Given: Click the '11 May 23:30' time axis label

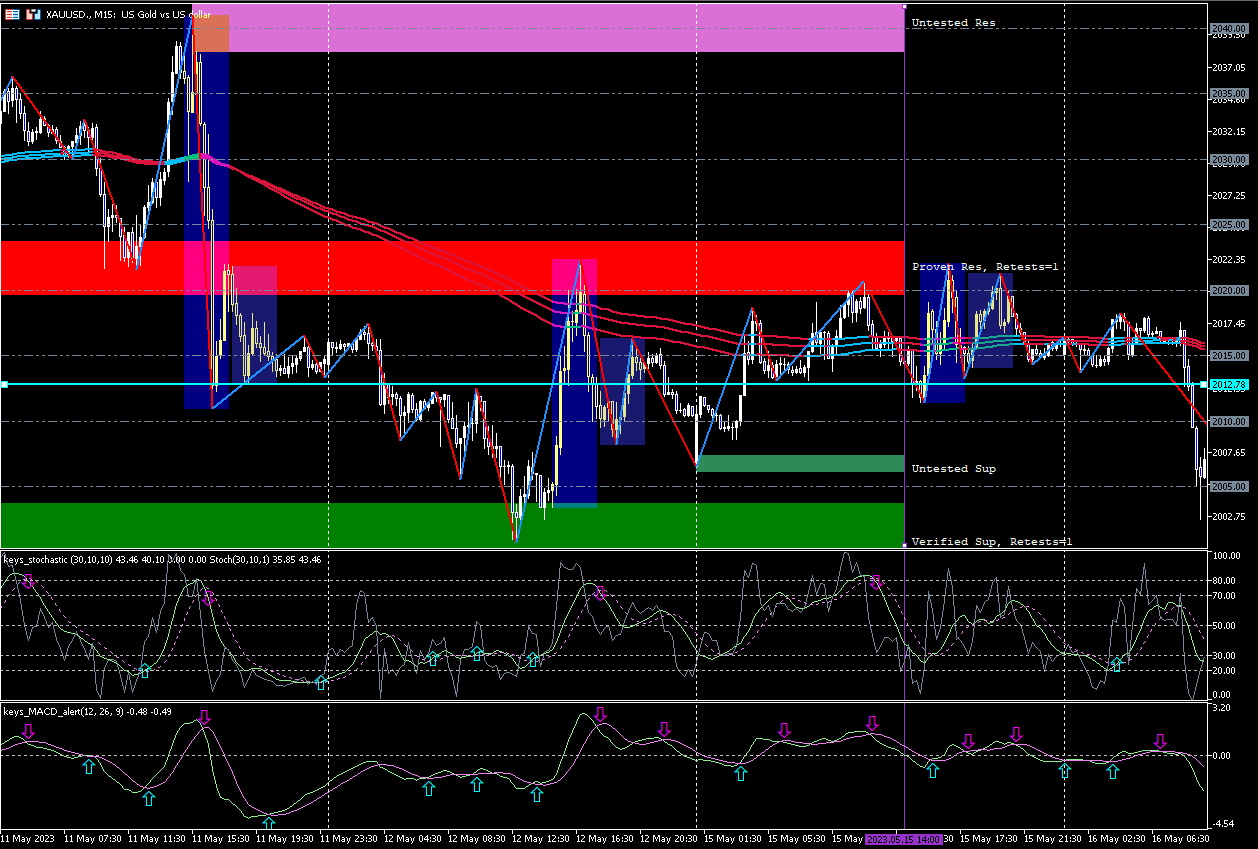Looking at the screenshot, I should tap(349, 839).
